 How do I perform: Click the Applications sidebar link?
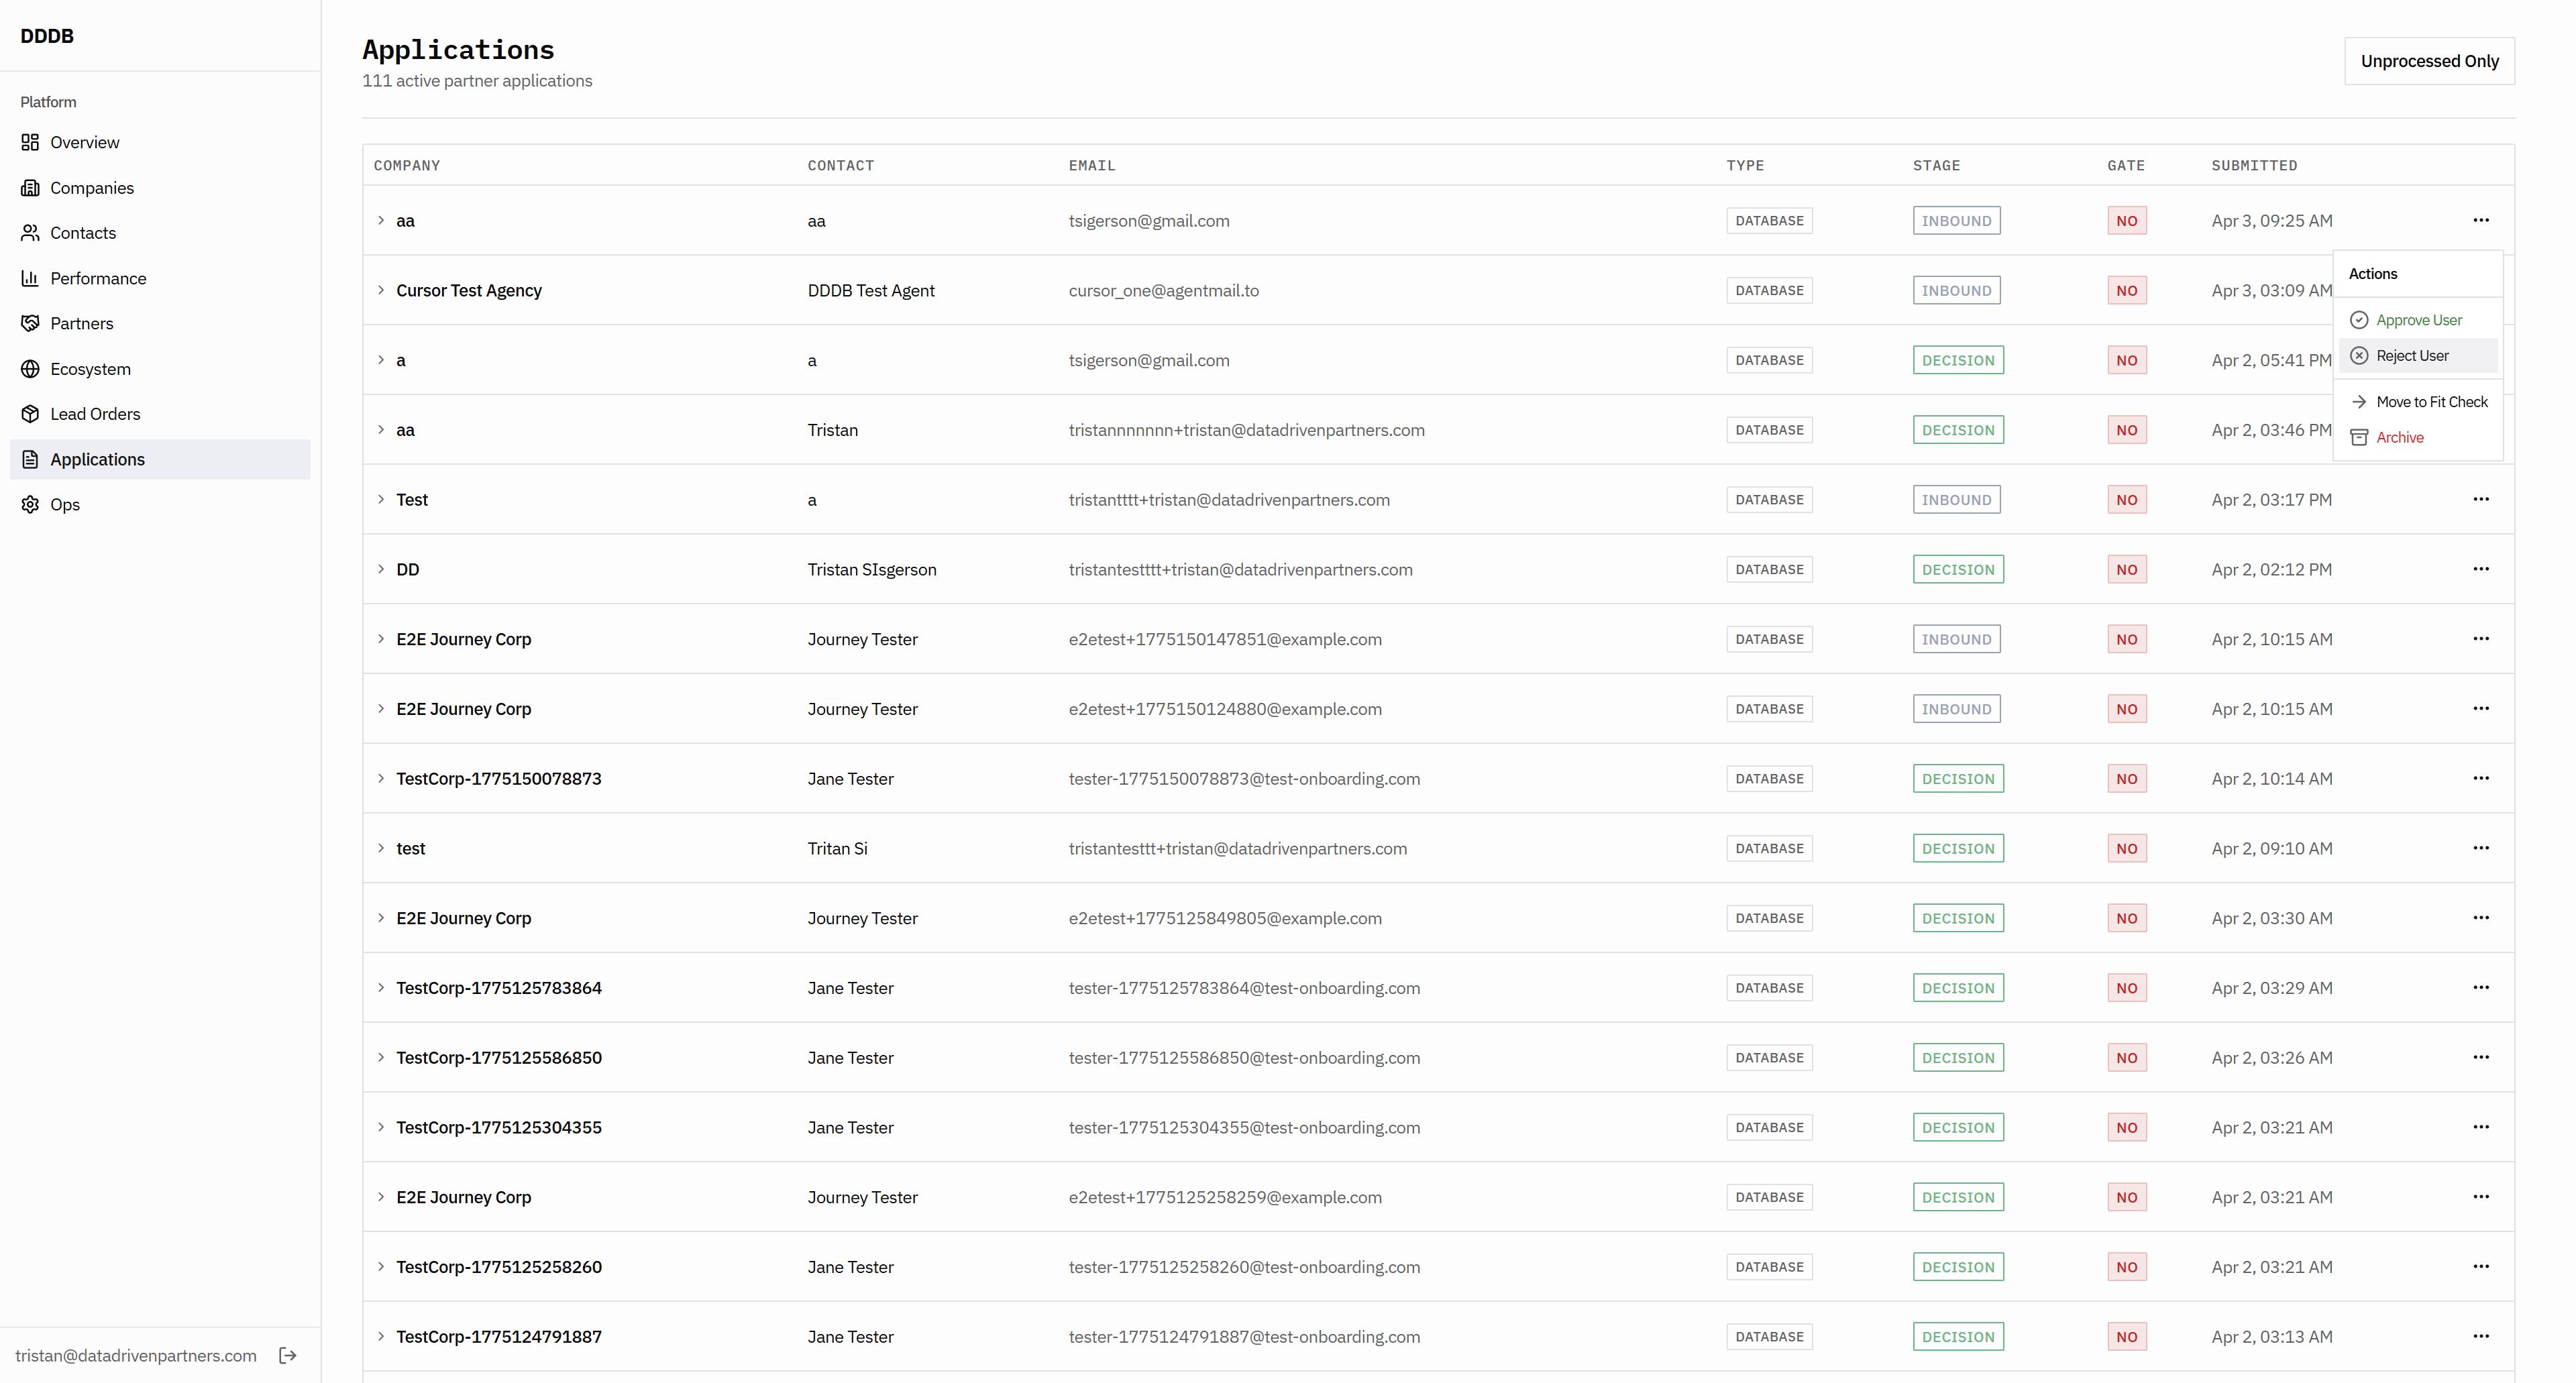coord(97,459)
